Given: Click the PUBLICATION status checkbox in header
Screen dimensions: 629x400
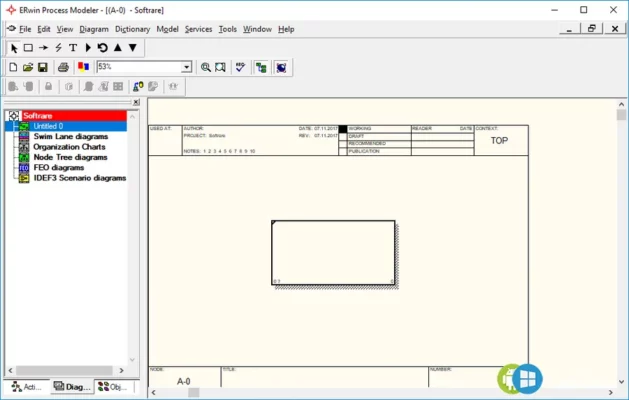Looking at the screenshot, I should 343,151.
